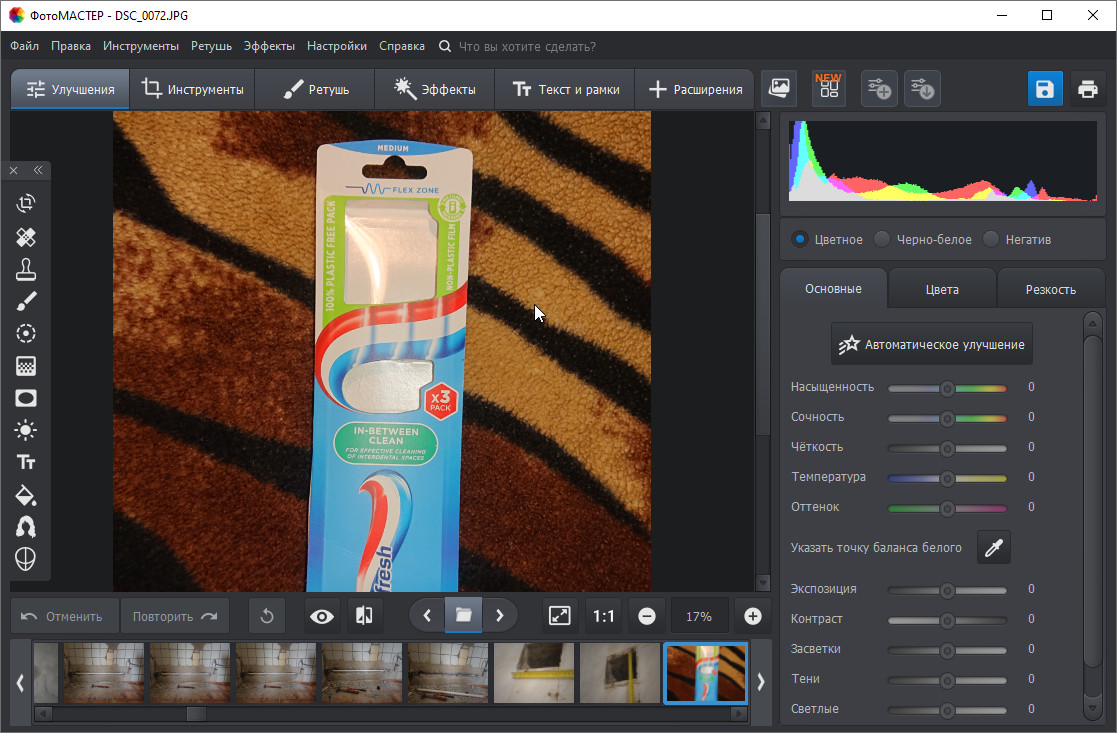This screenshot has width=1117, height=733.
Task: Open the Инструменты menu in menu bar
Action: (x=141, y=46)
